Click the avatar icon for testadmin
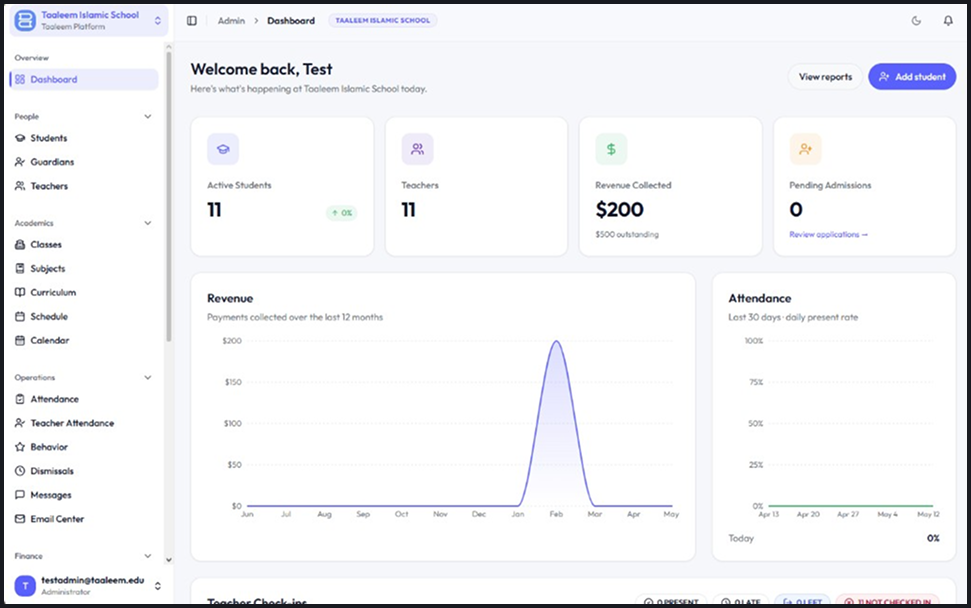The height and width of the screenshot is (608, 971). 25,585
